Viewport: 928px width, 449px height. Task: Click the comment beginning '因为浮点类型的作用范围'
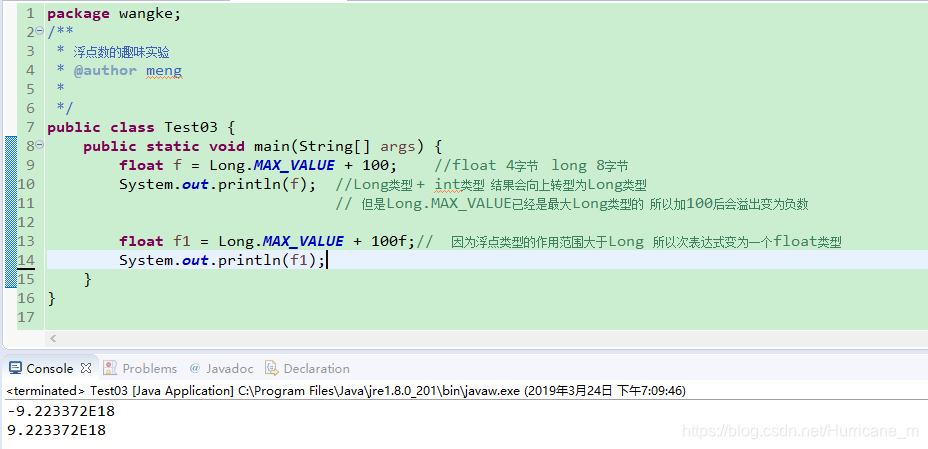click(646, 241)
